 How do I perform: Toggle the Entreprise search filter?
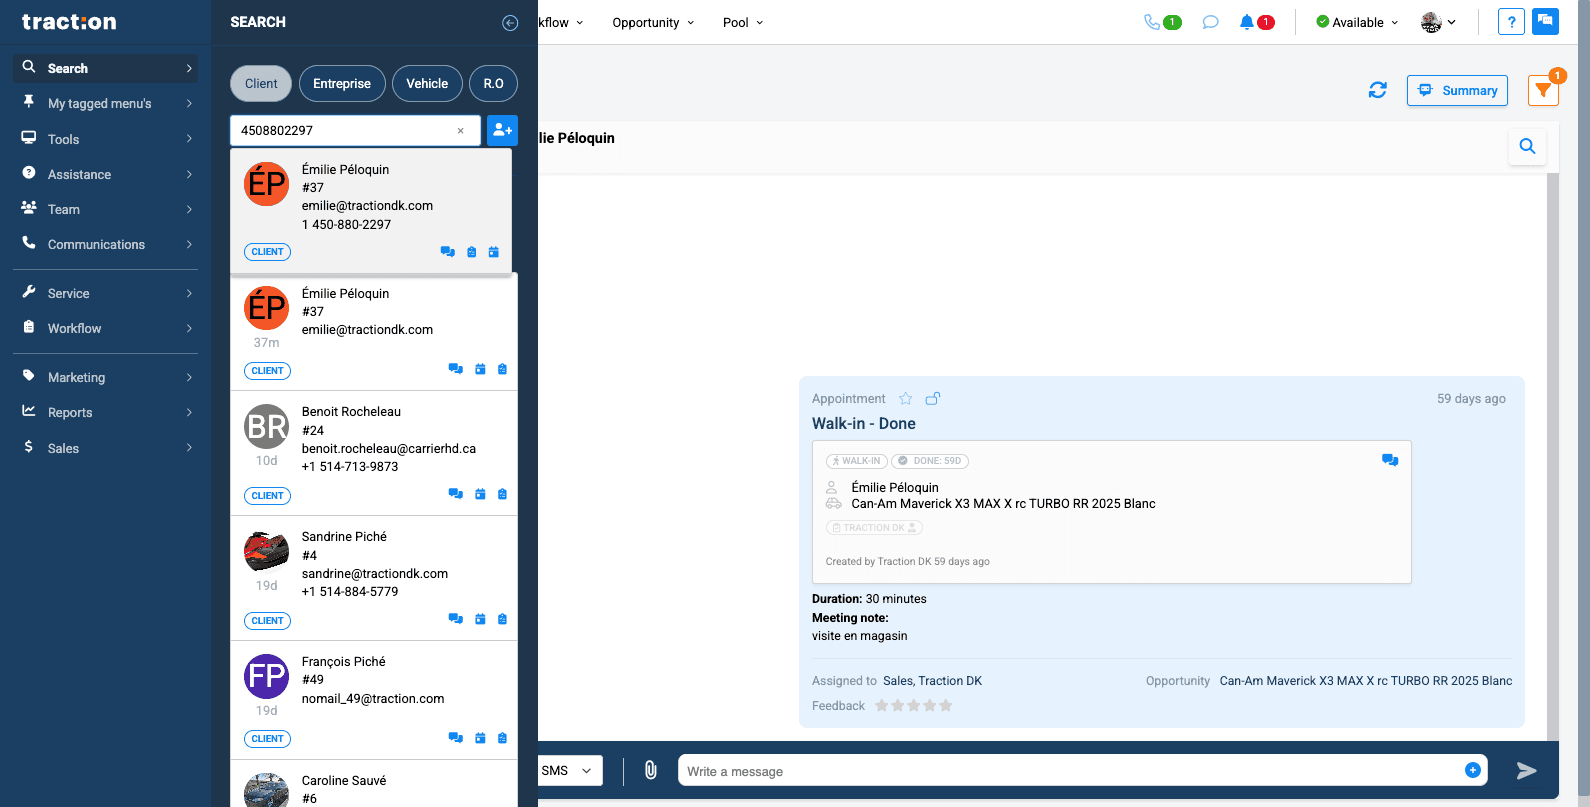[342, 84]
